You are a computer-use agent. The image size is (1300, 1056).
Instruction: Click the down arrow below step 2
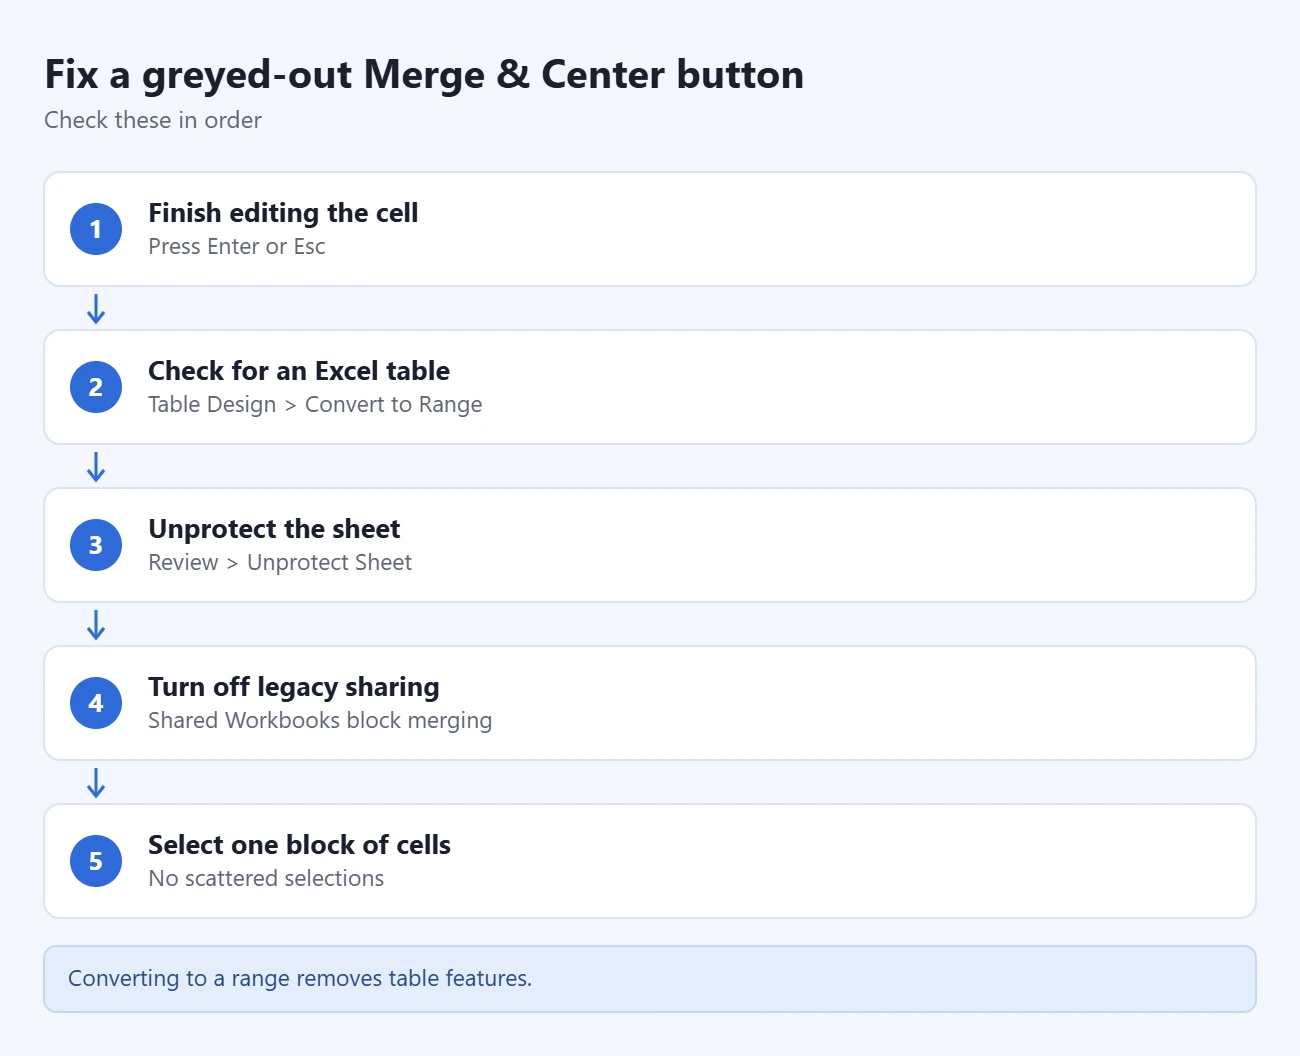click(x=96, y=467)
